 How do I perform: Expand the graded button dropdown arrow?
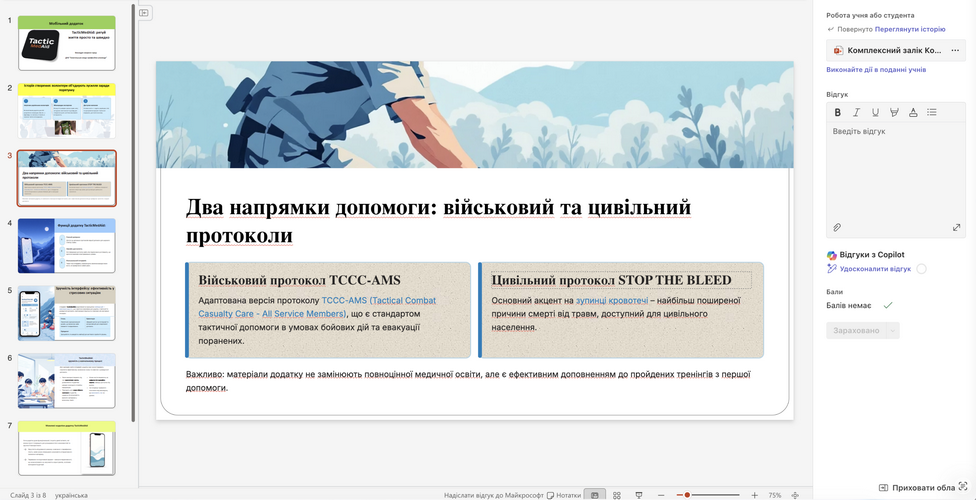(x=893, y=330)
